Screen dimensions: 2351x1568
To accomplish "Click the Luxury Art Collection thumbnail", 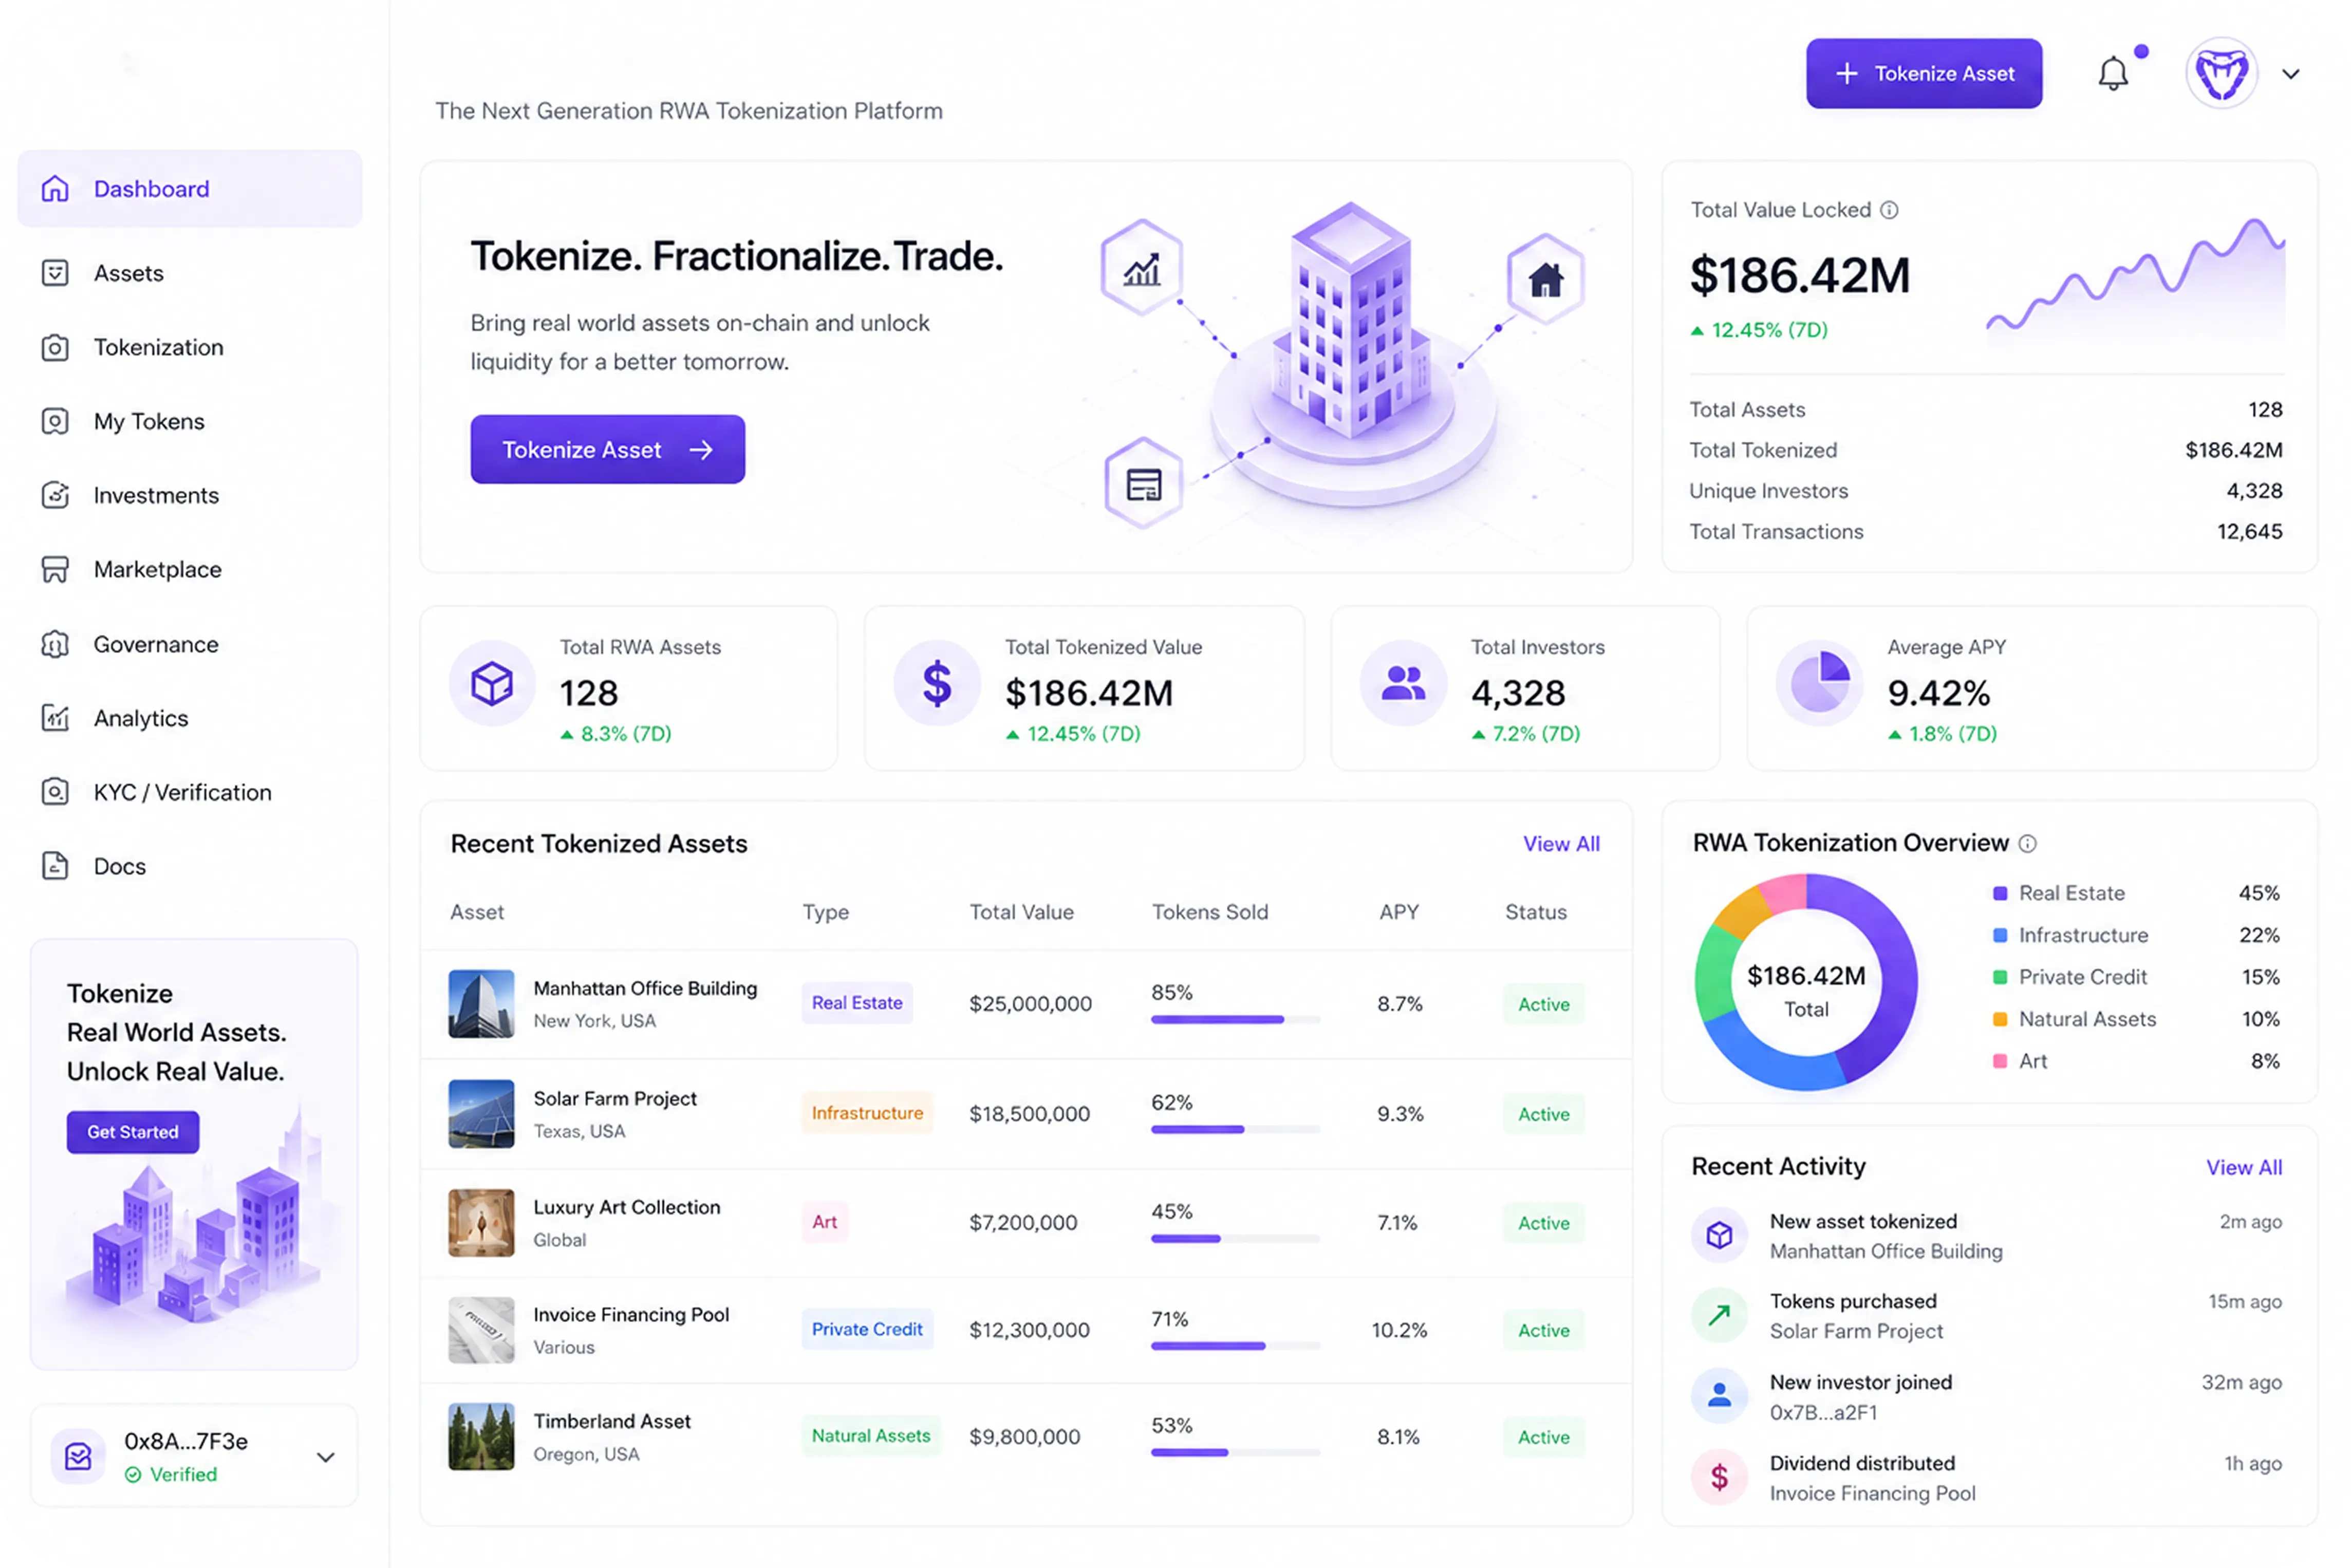I will click(481, 1222).
